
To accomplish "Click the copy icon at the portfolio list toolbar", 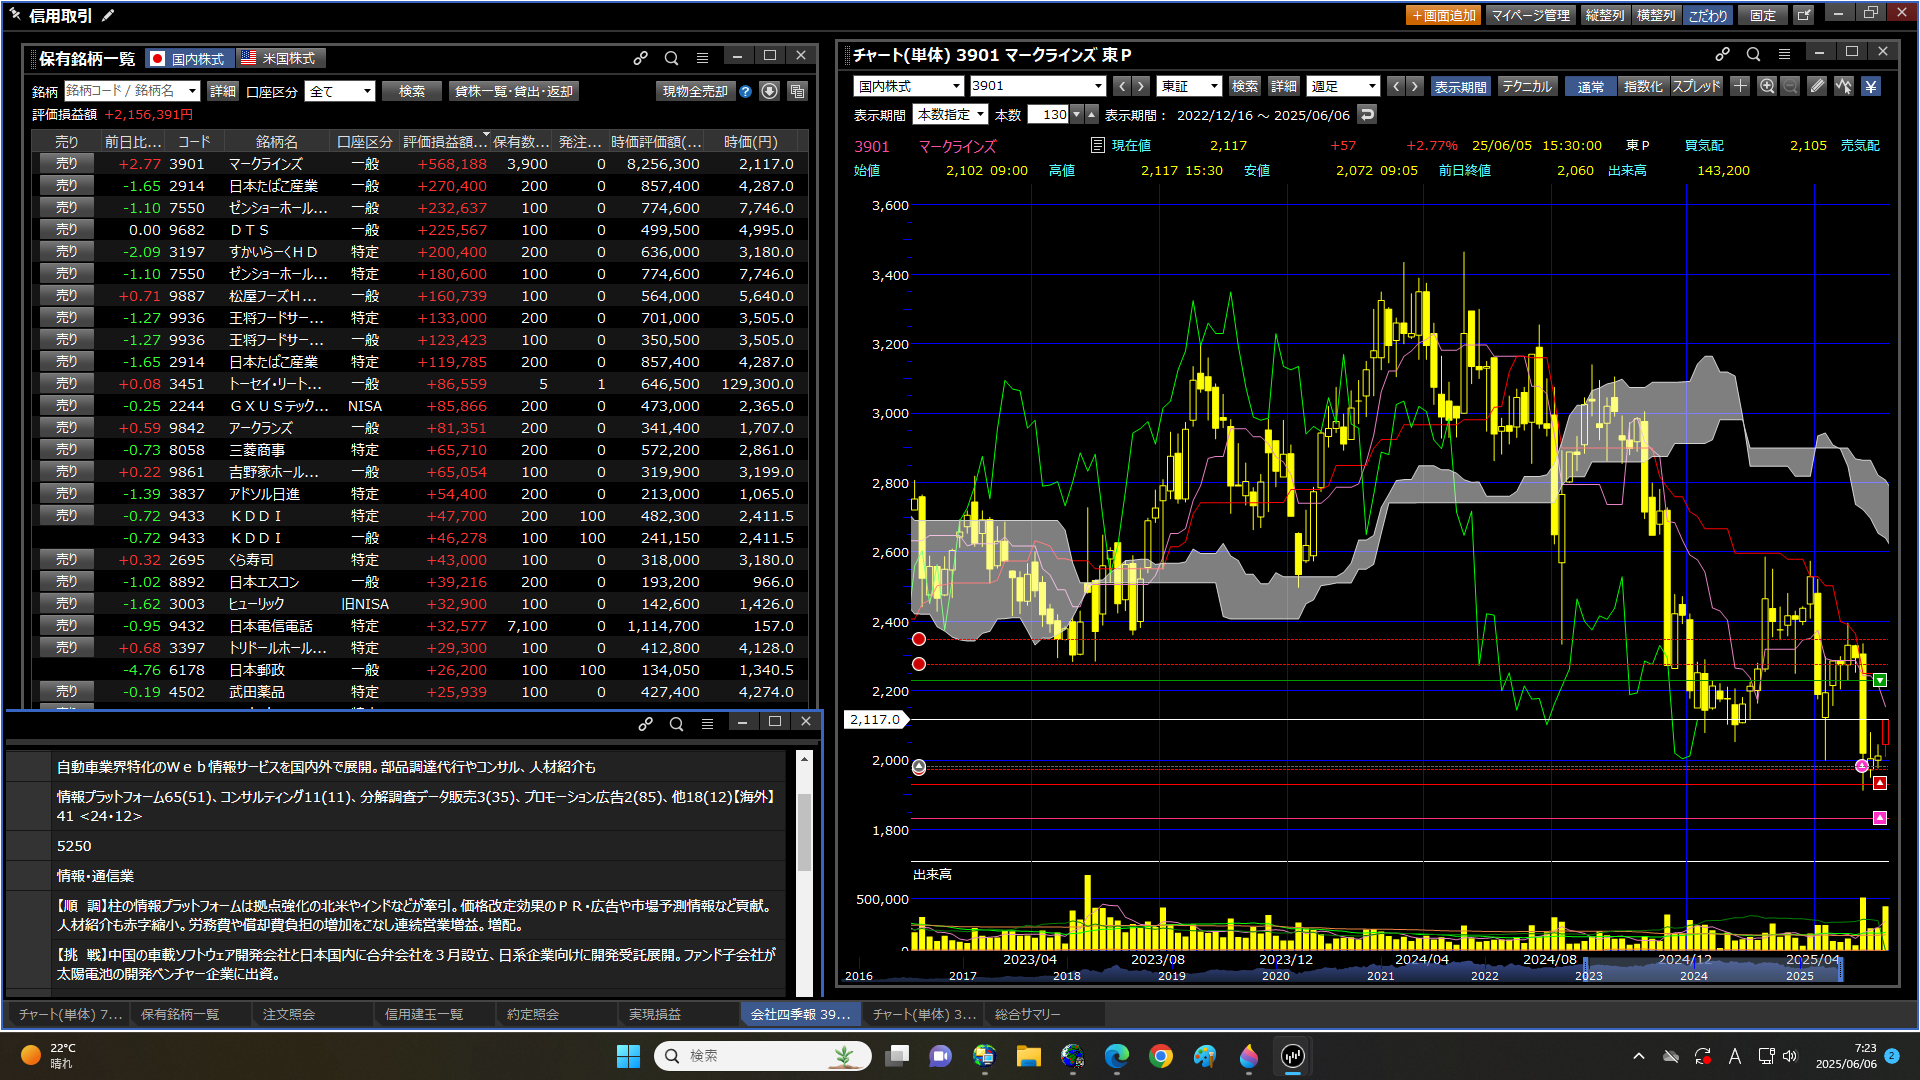I will (797, 91).
